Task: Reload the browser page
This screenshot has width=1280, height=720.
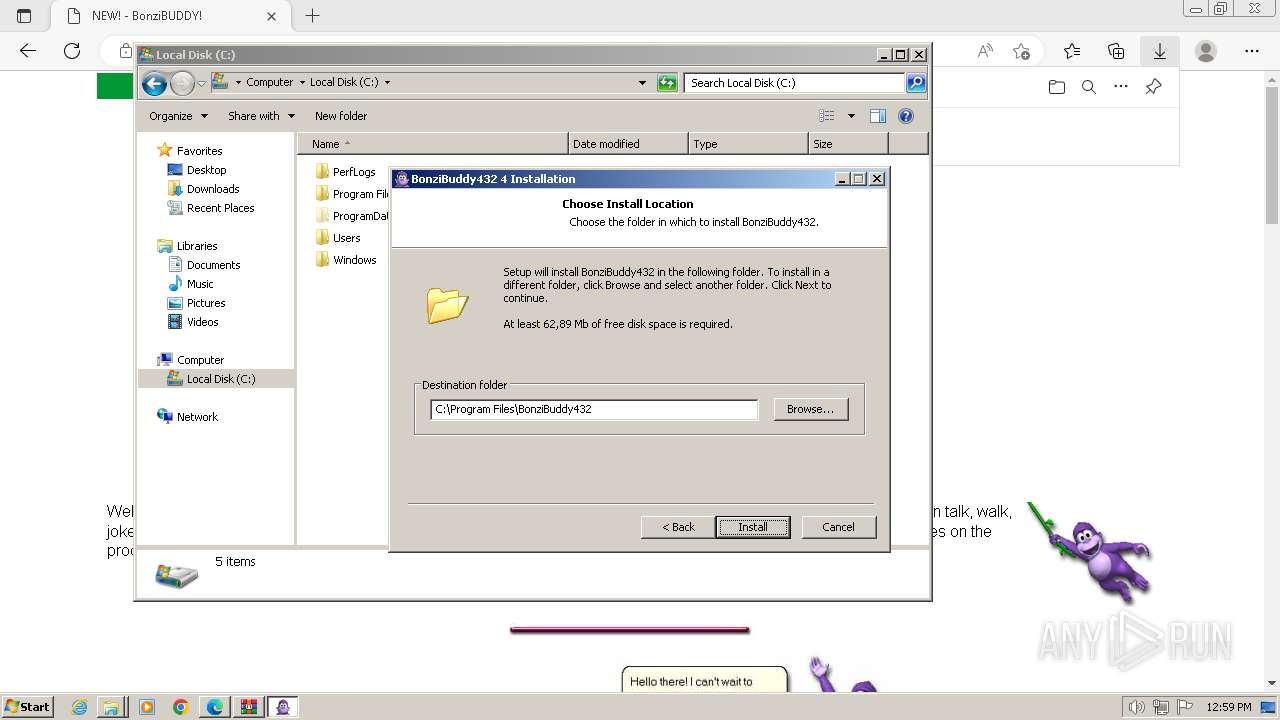Action: [72, 51]
